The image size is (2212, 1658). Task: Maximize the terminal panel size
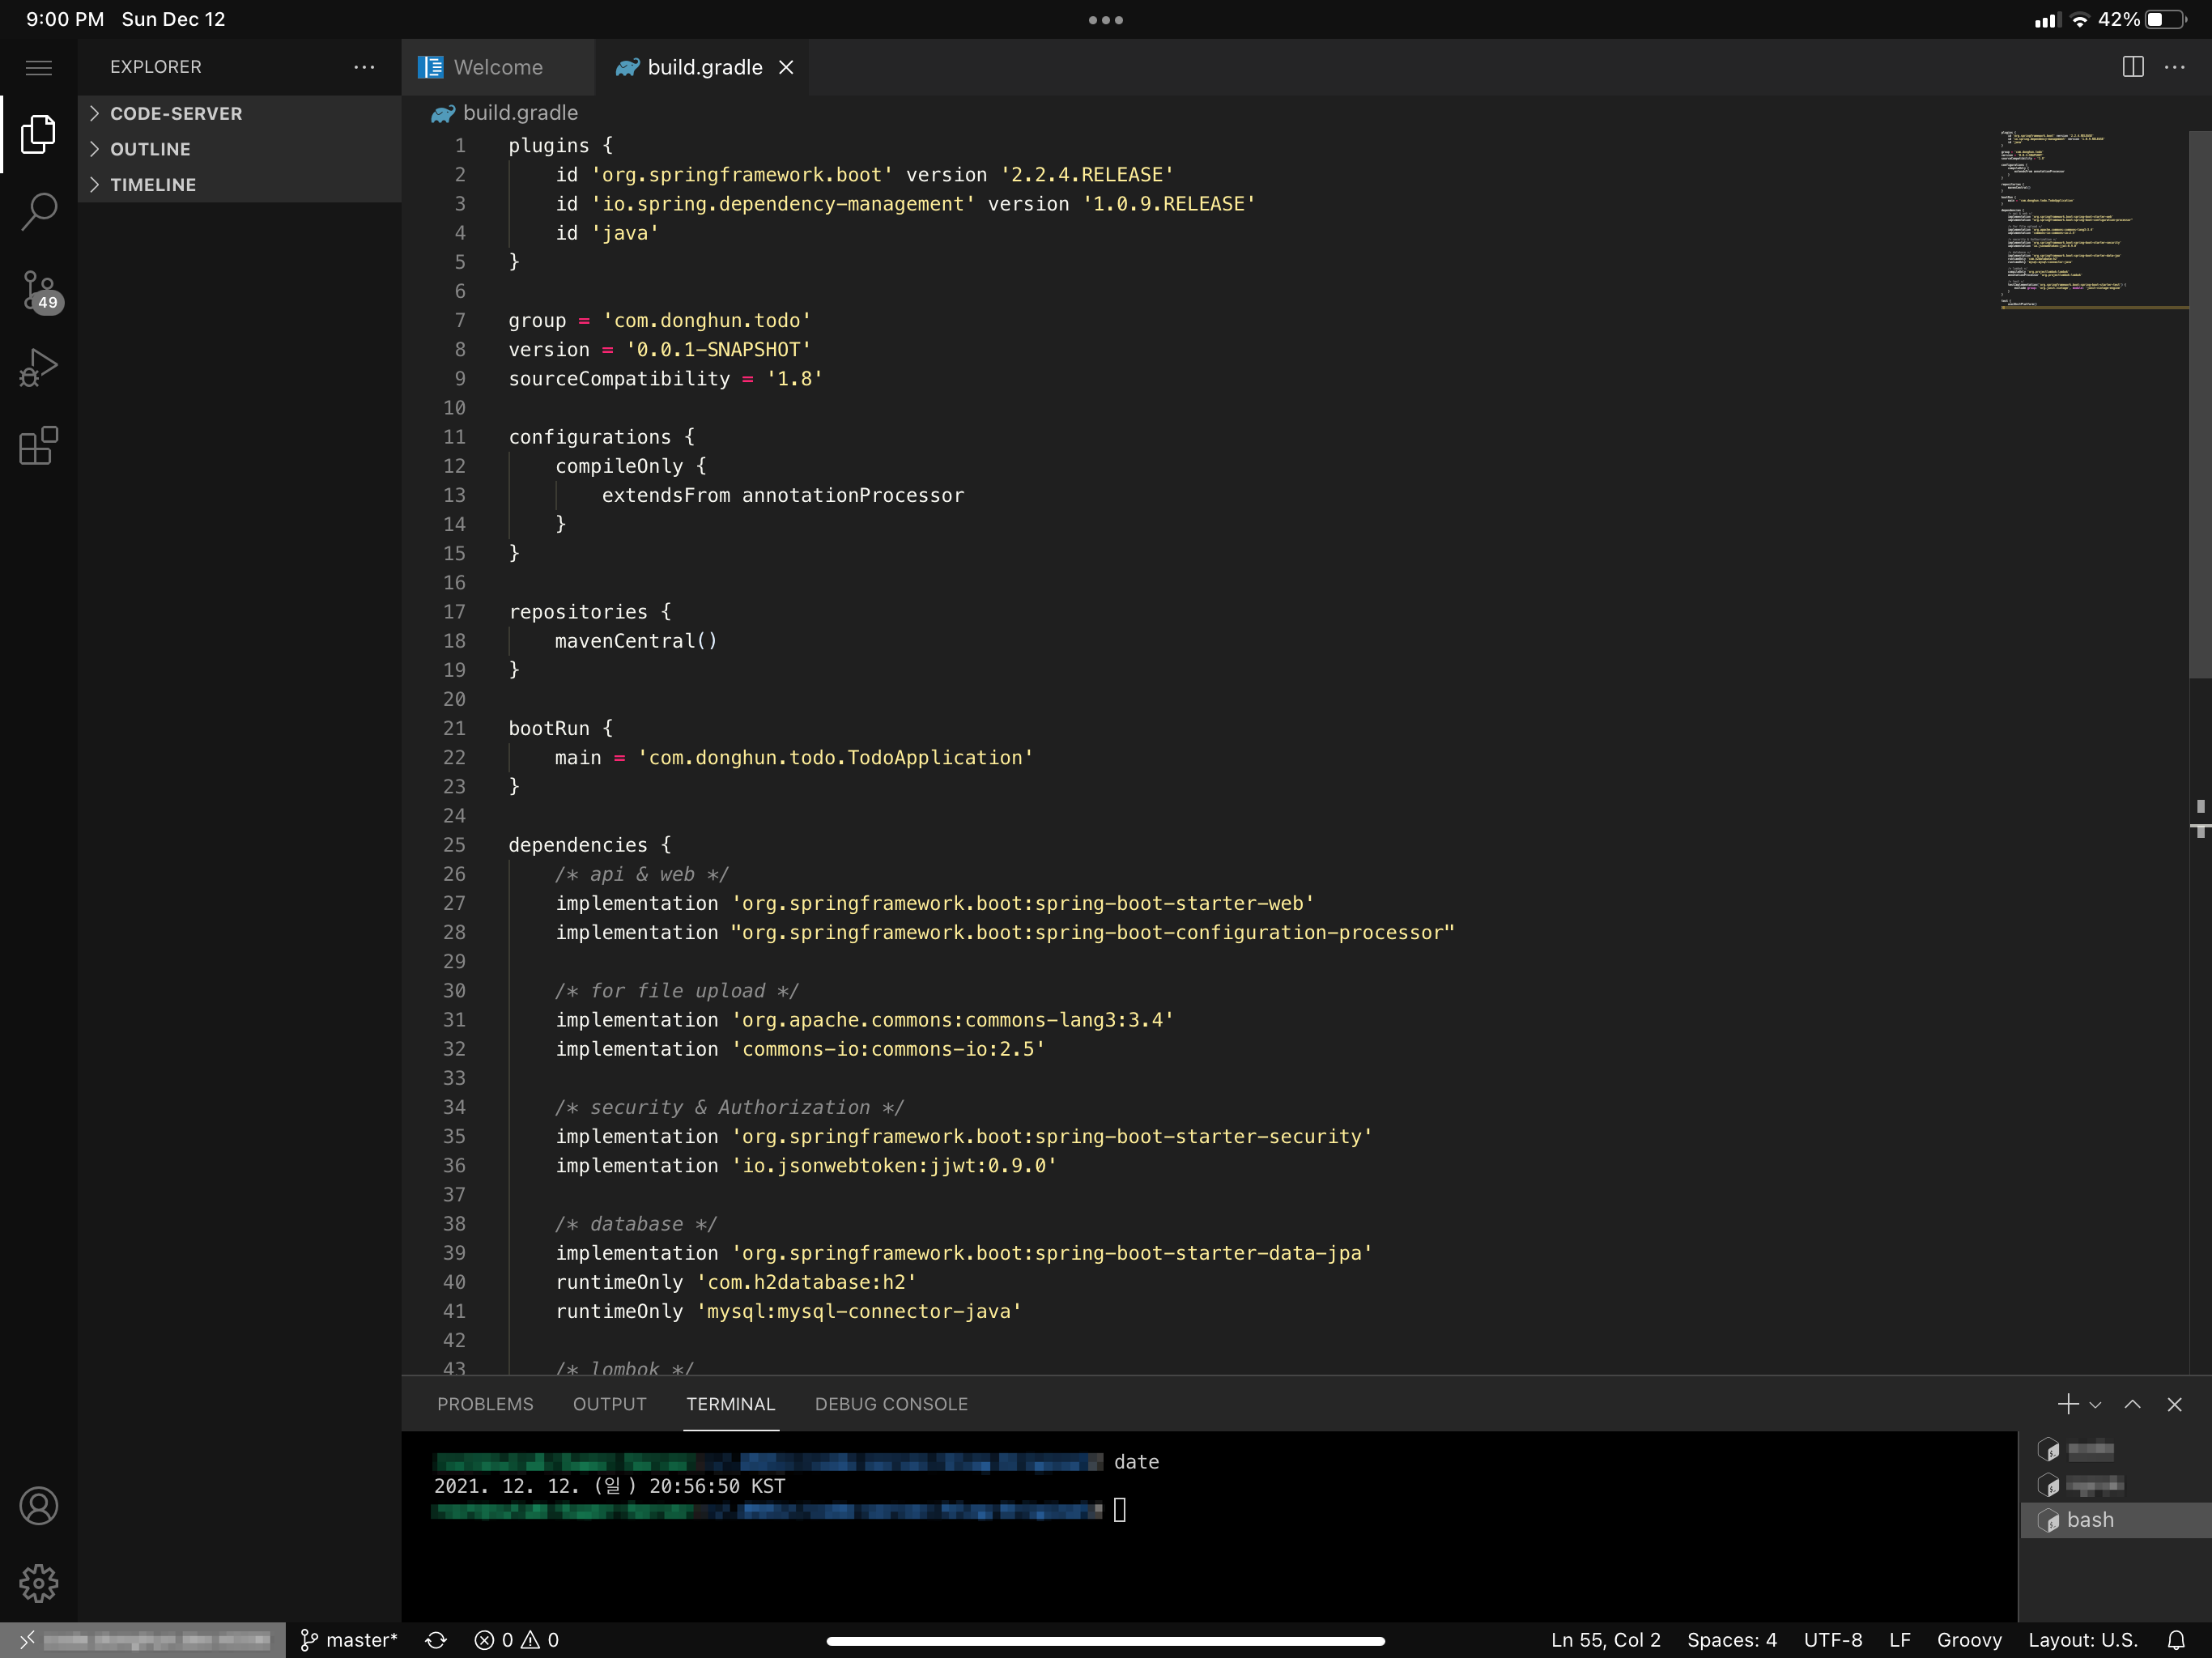(2133, 1404)
